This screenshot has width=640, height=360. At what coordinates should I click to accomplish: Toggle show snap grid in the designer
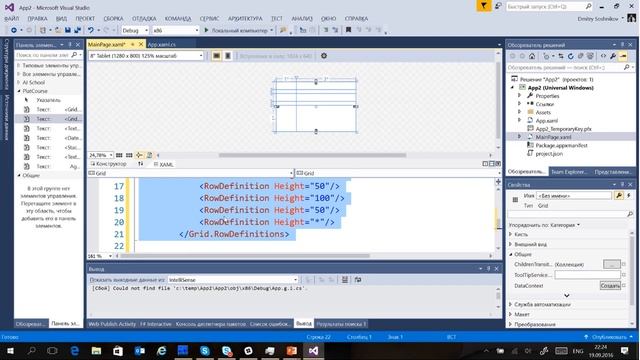[119, 155]
